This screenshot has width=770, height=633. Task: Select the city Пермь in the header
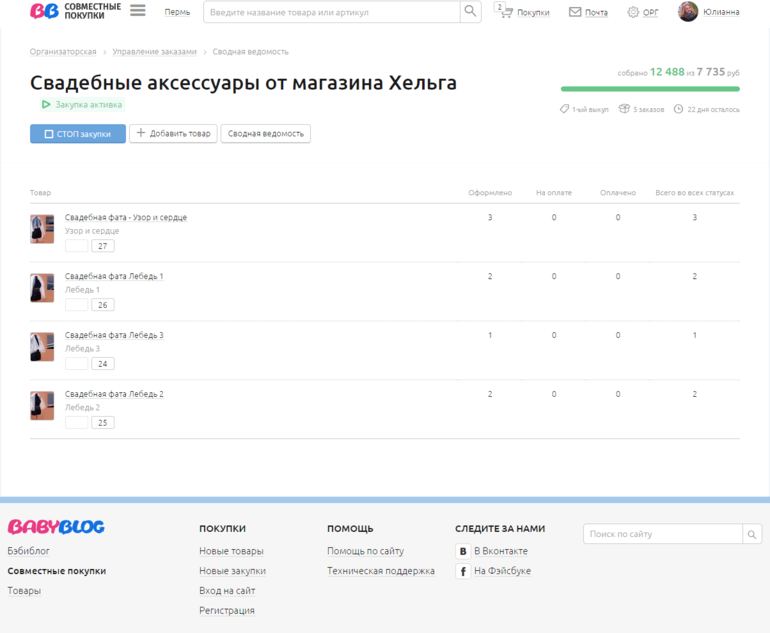pyautogui.click(x=177, y=12)
